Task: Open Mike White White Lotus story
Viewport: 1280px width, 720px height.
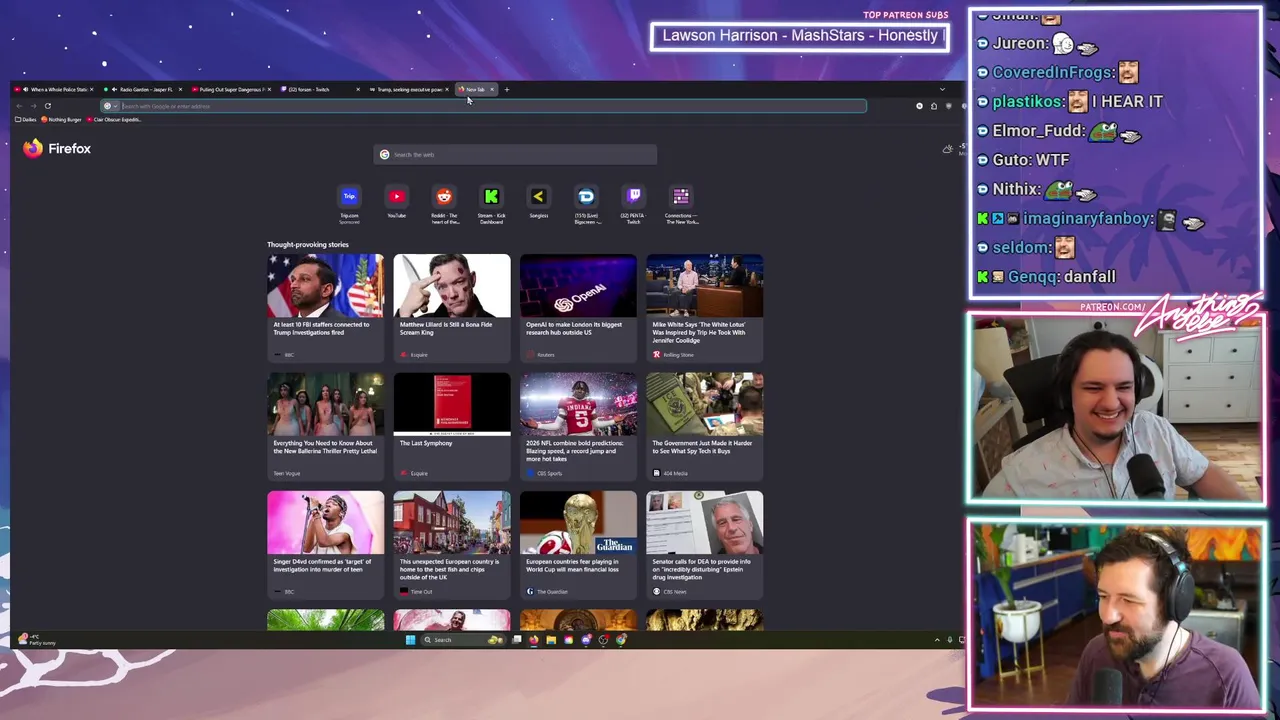Action: coord(705,308)
